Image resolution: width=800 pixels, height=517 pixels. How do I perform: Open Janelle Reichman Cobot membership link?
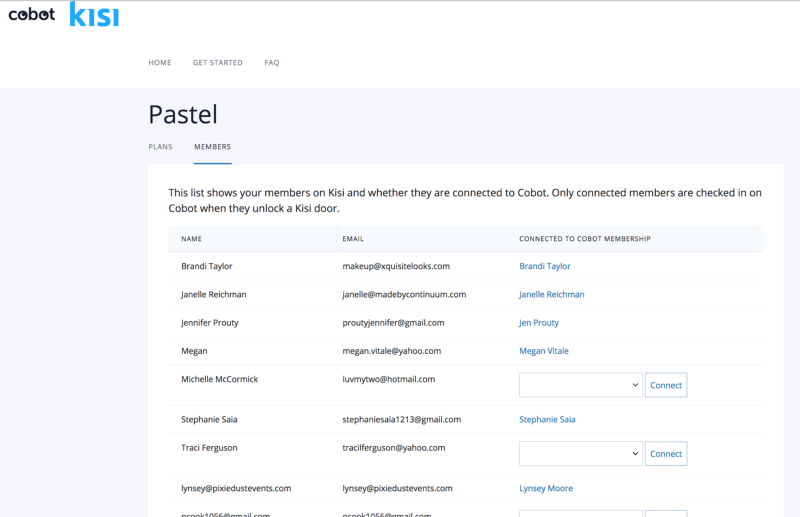[552, 294]
